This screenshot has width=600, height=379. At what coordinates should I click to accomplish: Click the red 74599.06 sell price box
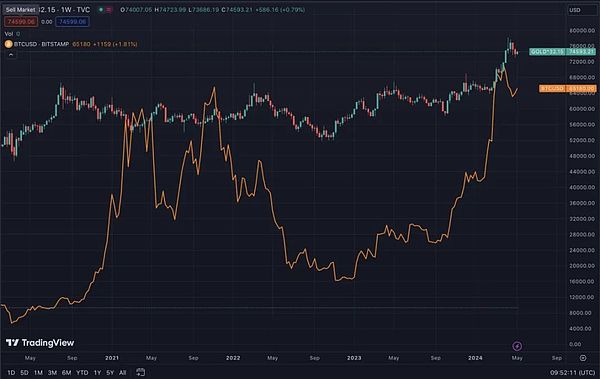click(x=21, y=22)
